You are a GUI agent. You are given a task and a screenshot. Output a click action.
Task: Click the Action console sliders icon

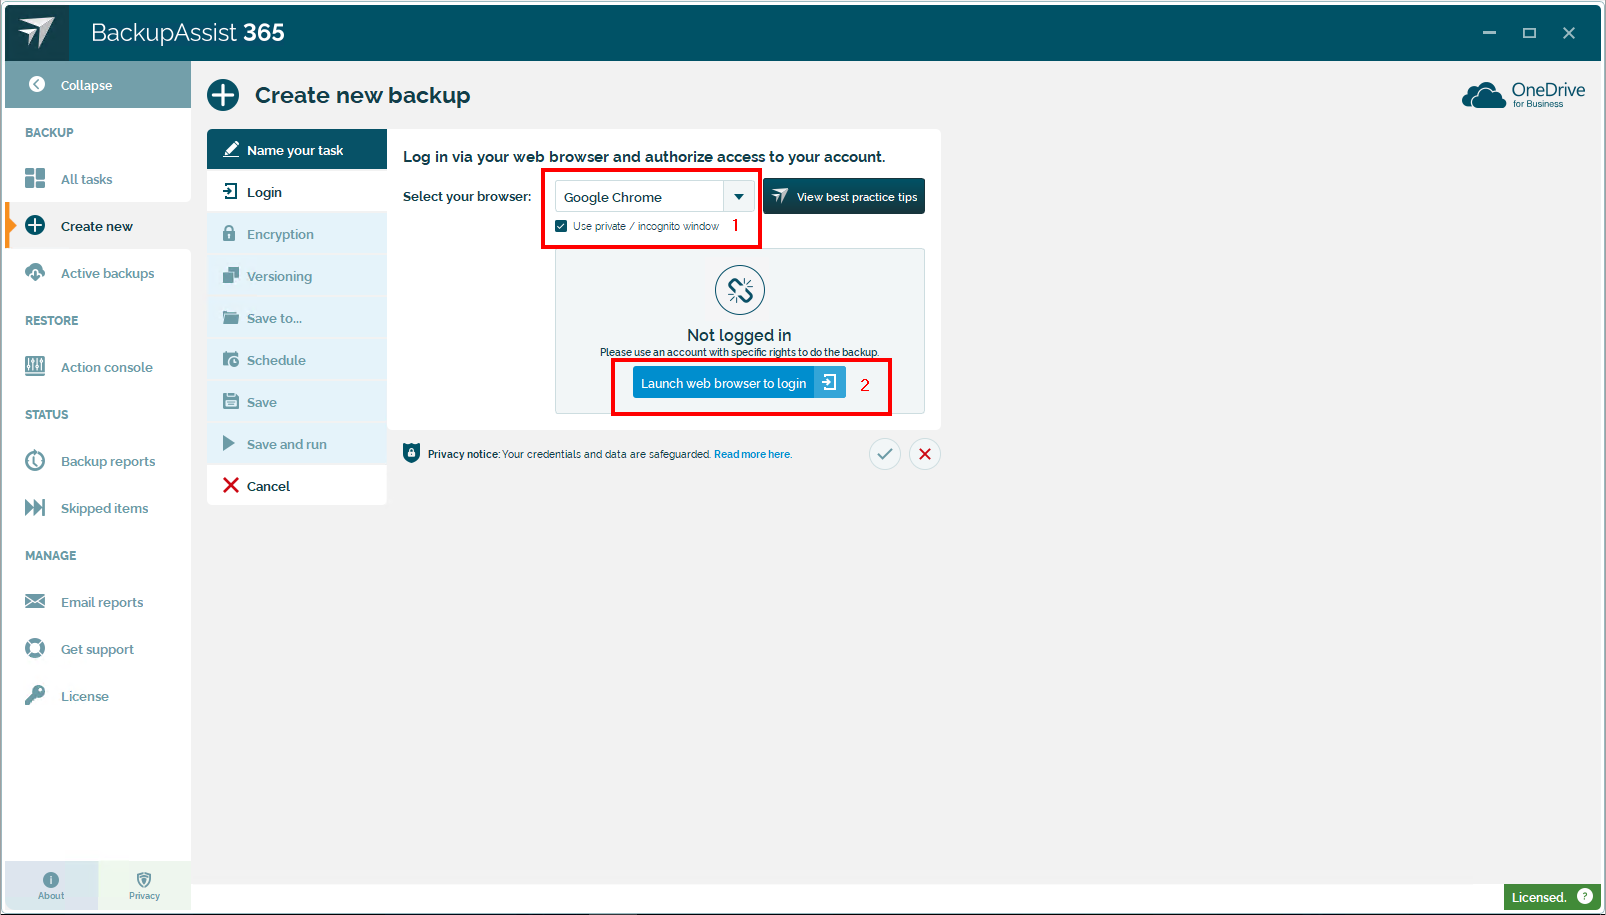(x=35, y=366)
